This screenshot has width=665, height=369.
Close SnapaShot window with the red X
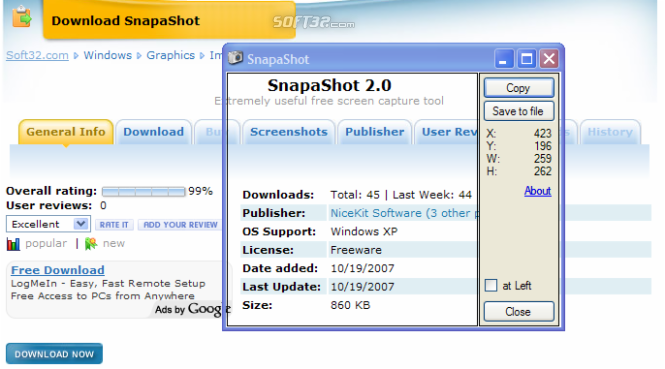pos(549,59)
